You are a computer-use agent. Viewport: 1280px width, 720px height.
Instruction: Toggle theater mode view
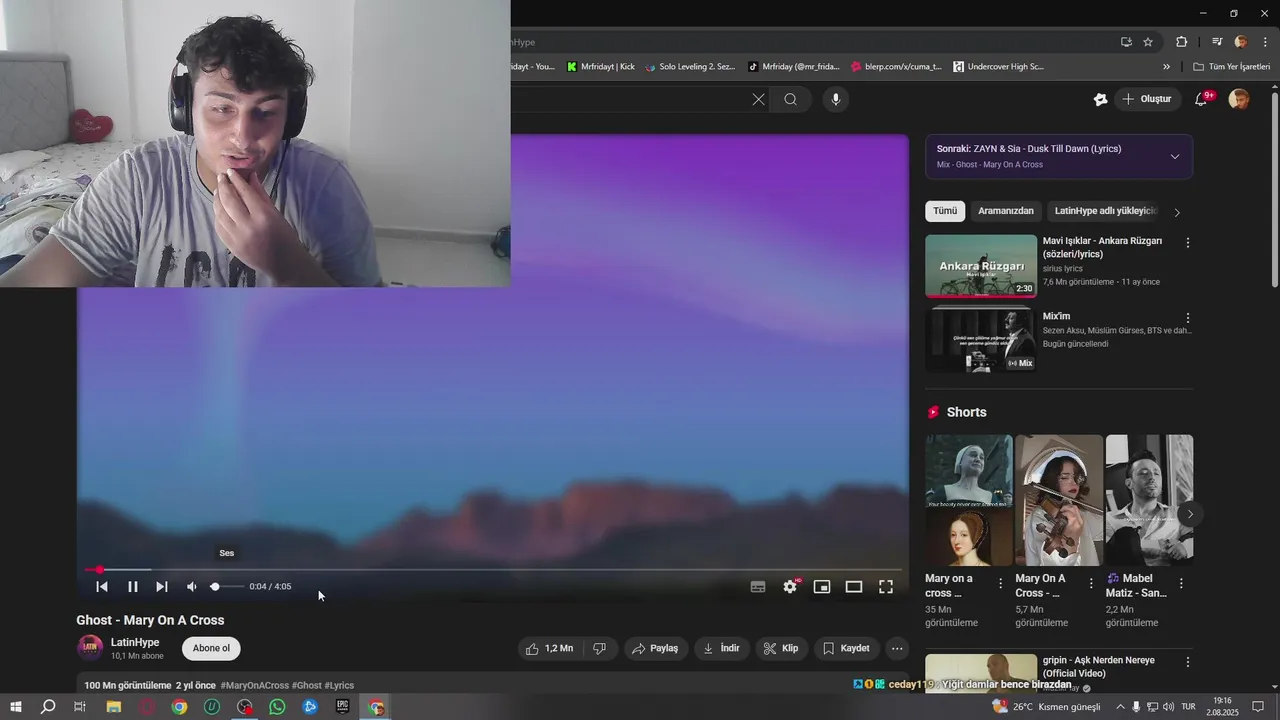point(854,587)
